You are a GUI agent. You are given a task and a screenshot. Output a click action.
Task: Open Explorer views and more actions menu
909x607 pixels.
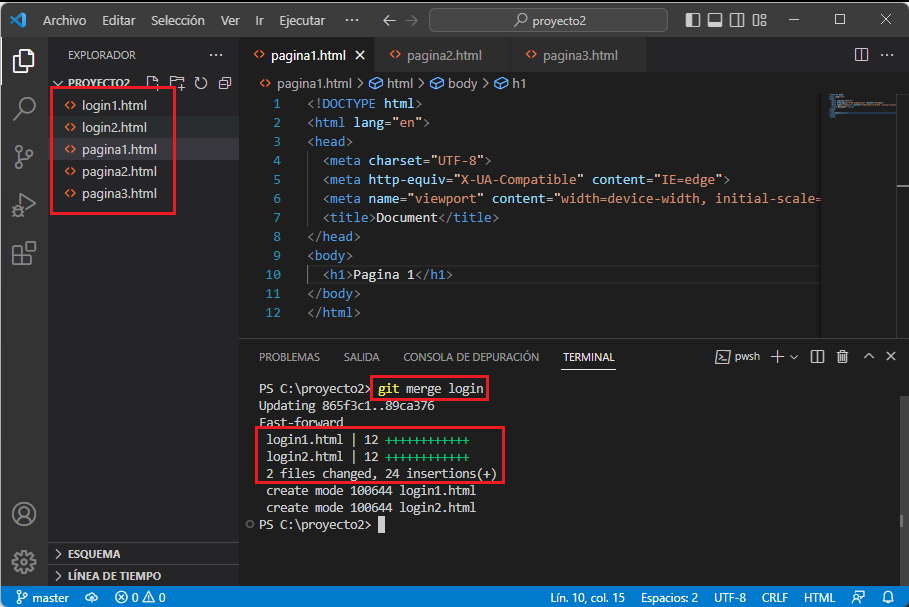[x=216, y=55]
